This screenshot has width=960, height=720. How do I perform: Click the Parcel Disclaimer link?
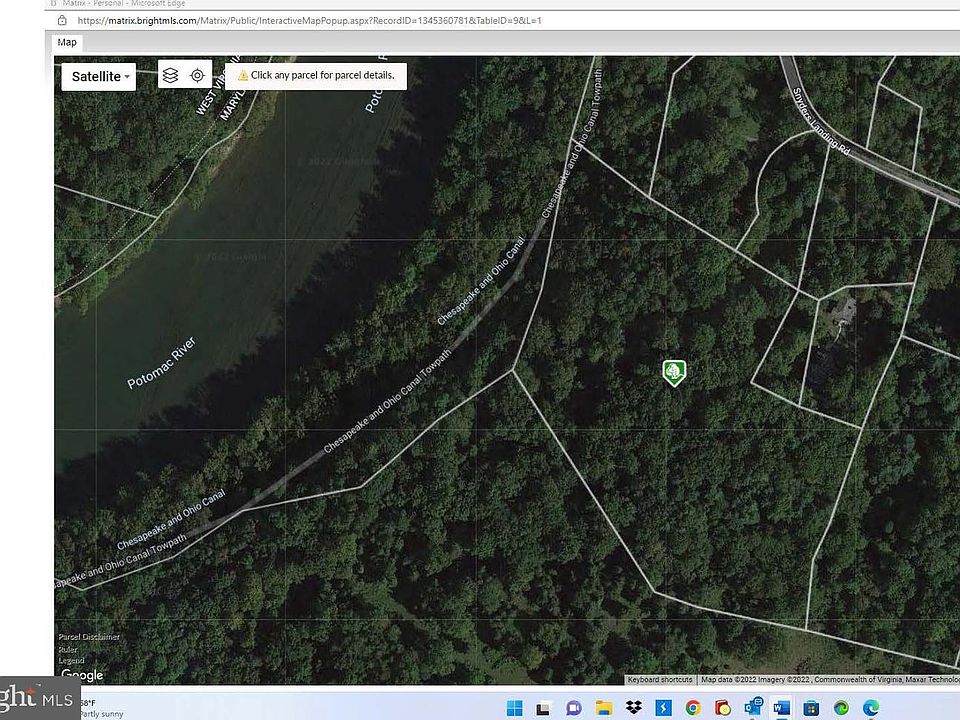coord(88,637)
